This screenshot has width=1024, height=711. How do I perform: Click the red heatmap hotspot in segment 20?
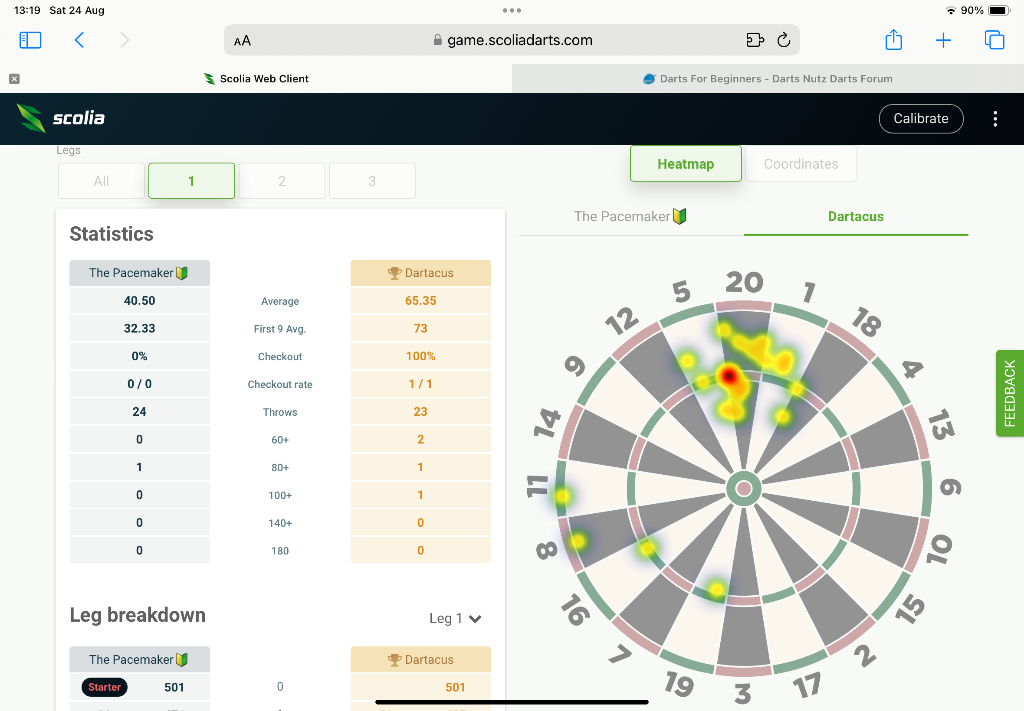[729, 375]
